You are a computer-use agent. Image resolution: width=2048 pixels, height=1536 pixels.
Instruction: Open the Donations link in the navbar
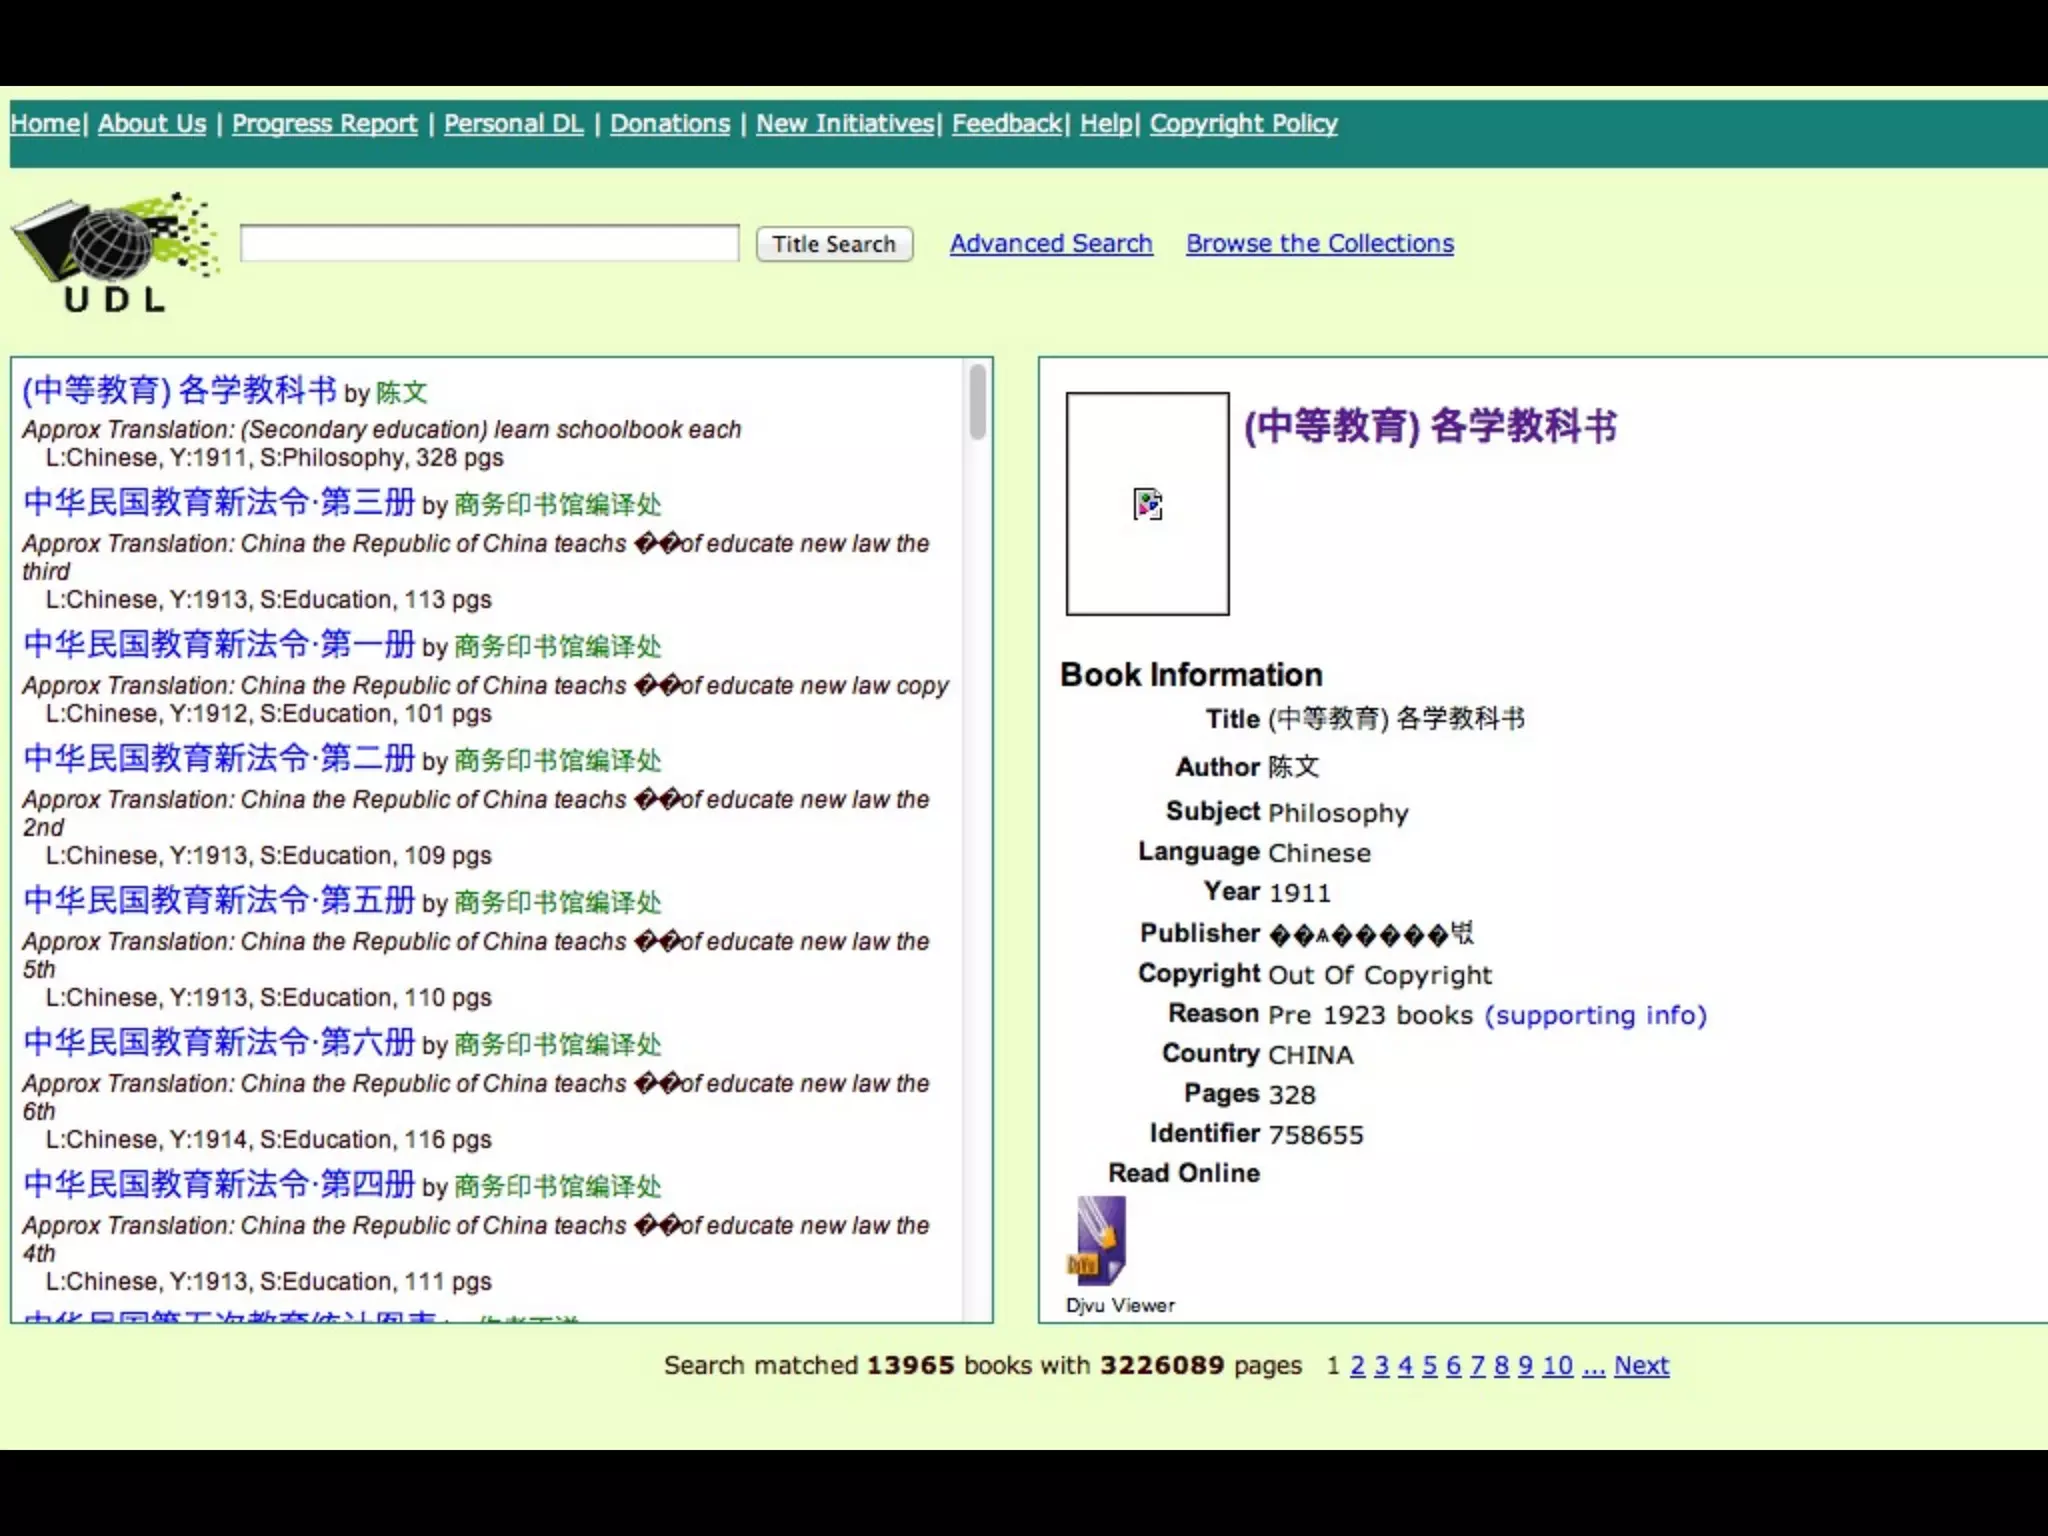point(670,124)
